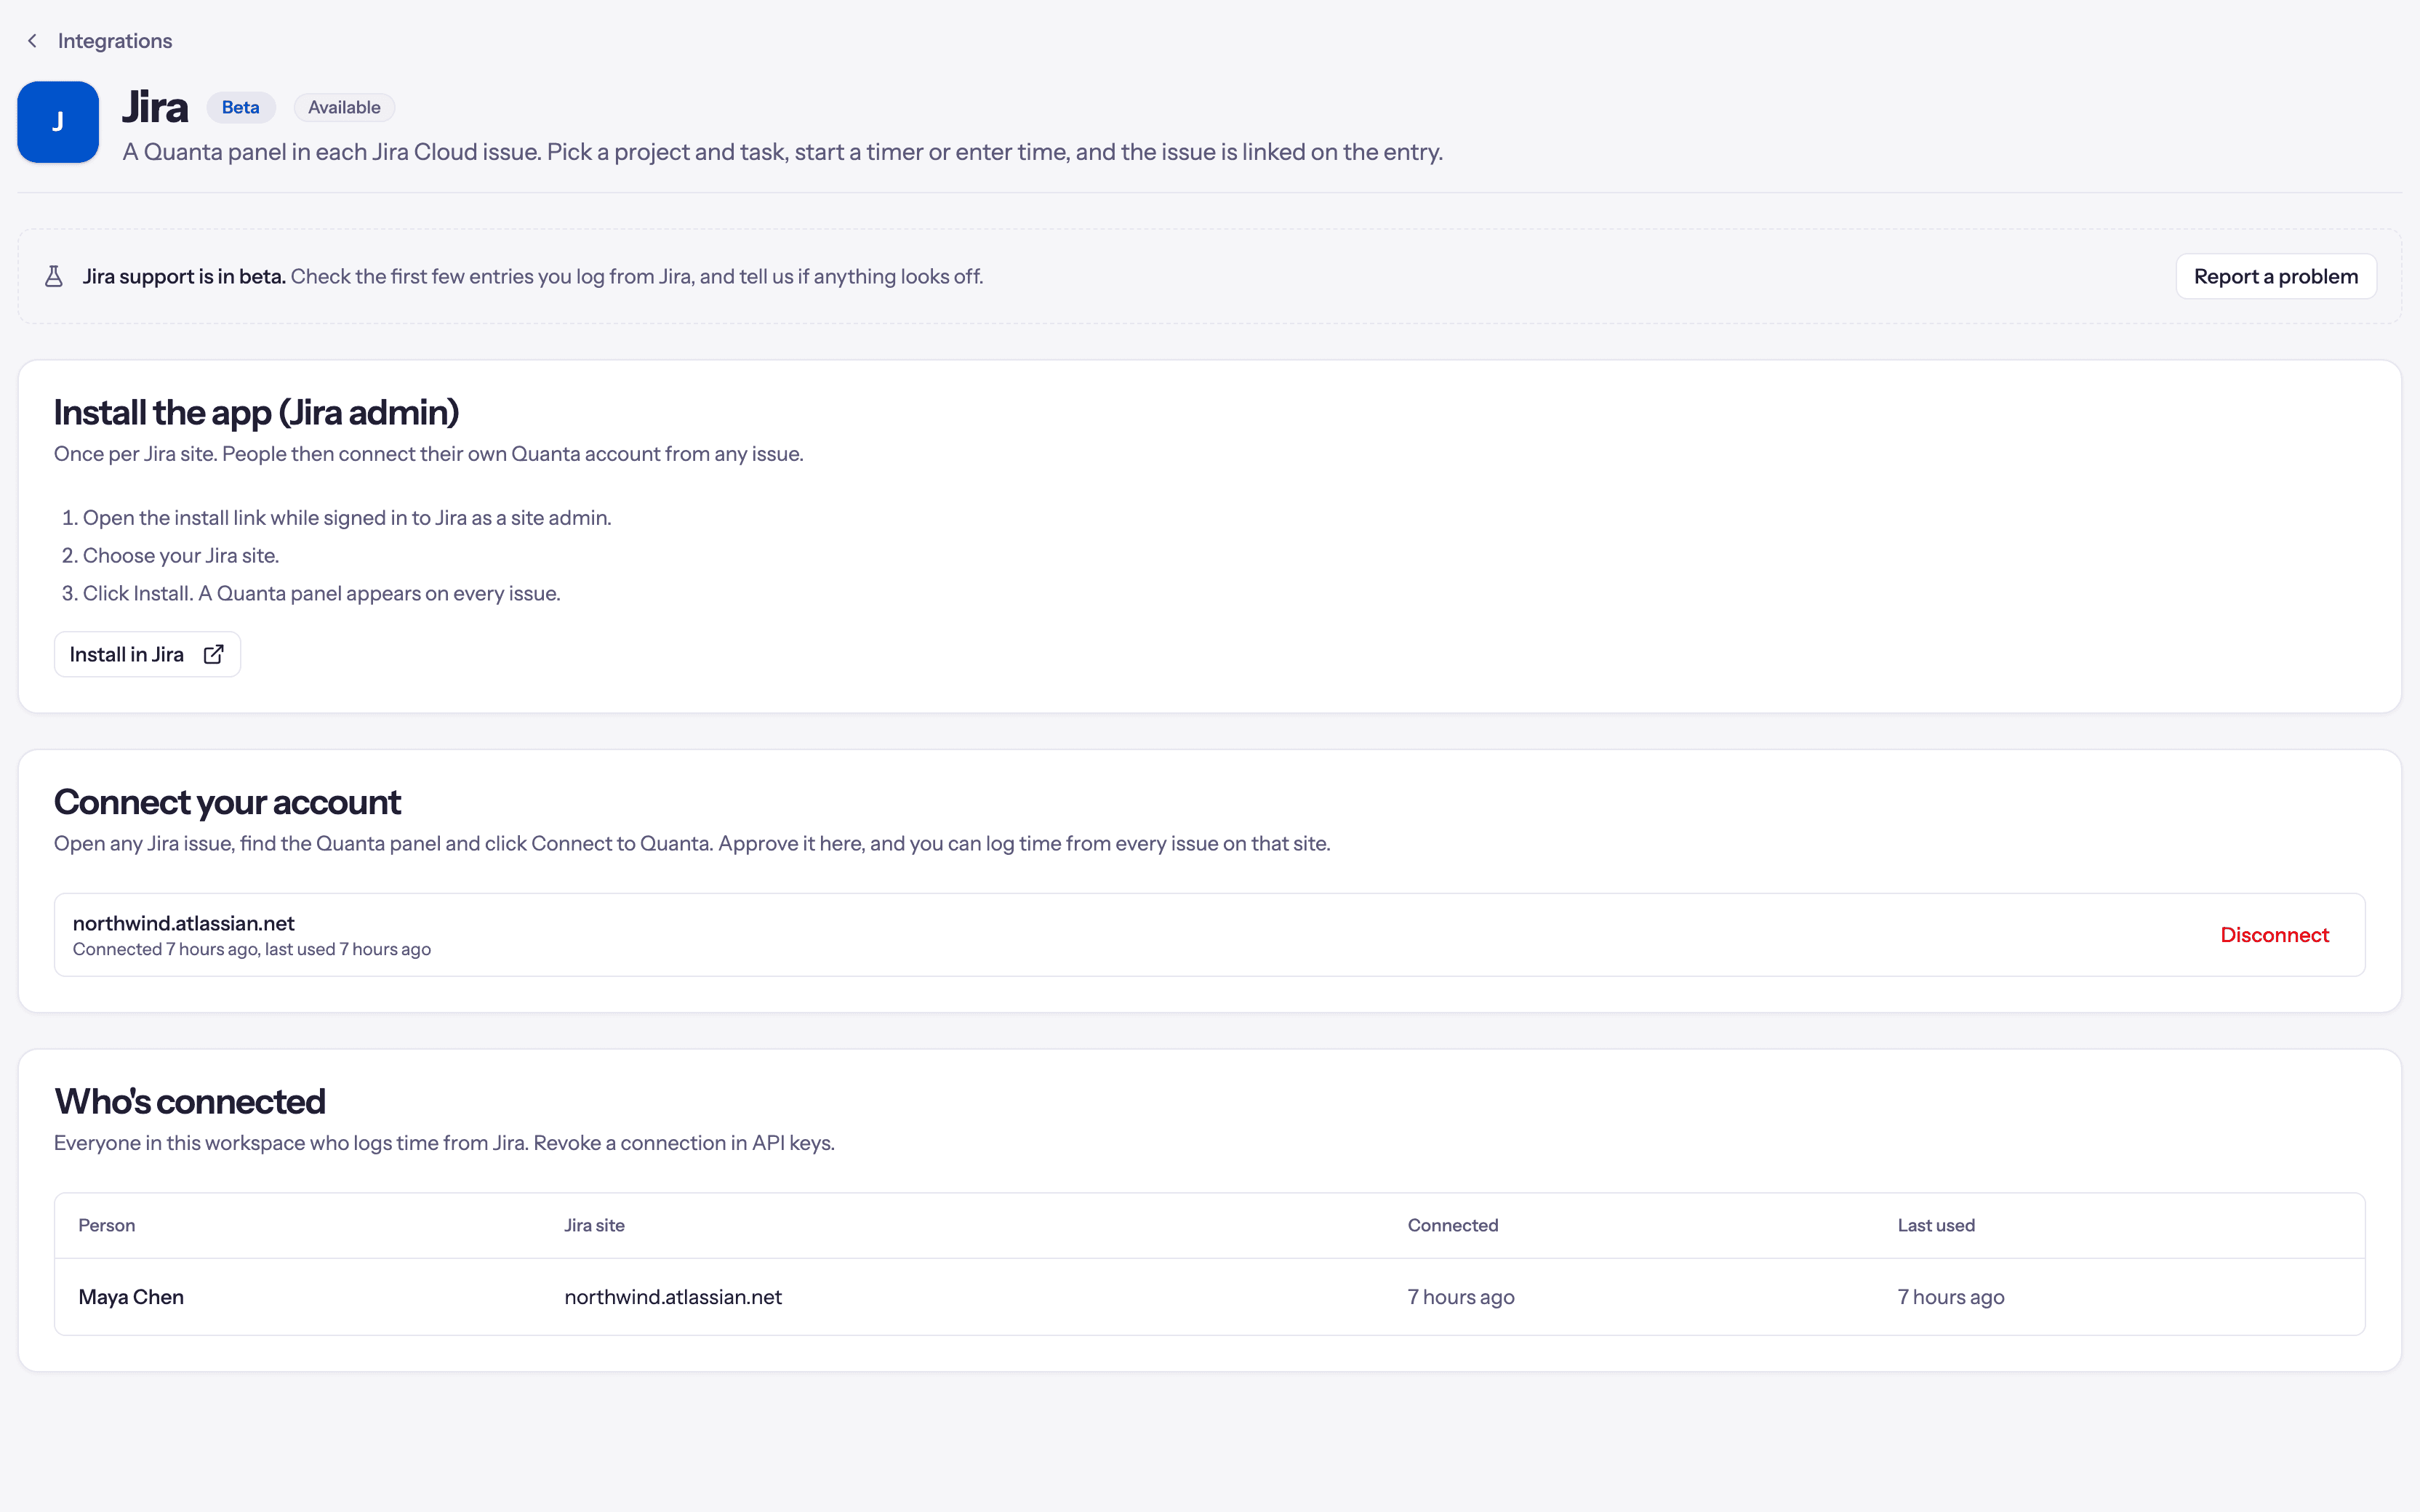2420x1512 pixels.
Task: Select northwind.atlassian.net in Connect your account
Action: coord(184,923)
